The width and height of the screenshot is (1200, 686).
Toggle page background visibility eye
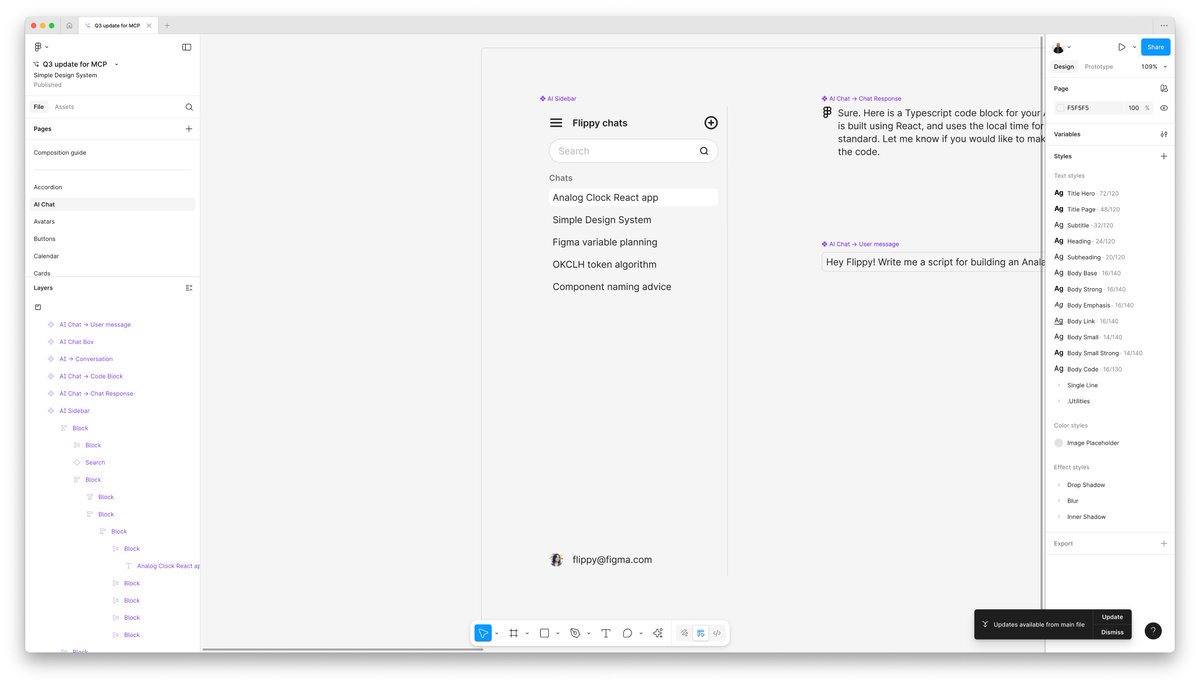1164,108
